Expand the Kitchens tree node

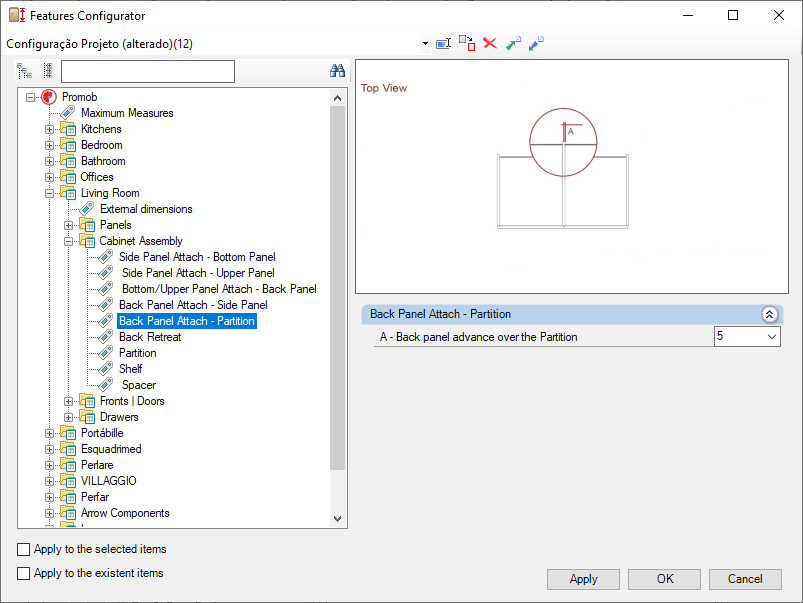pyautogui.click(x=49, y=129)
